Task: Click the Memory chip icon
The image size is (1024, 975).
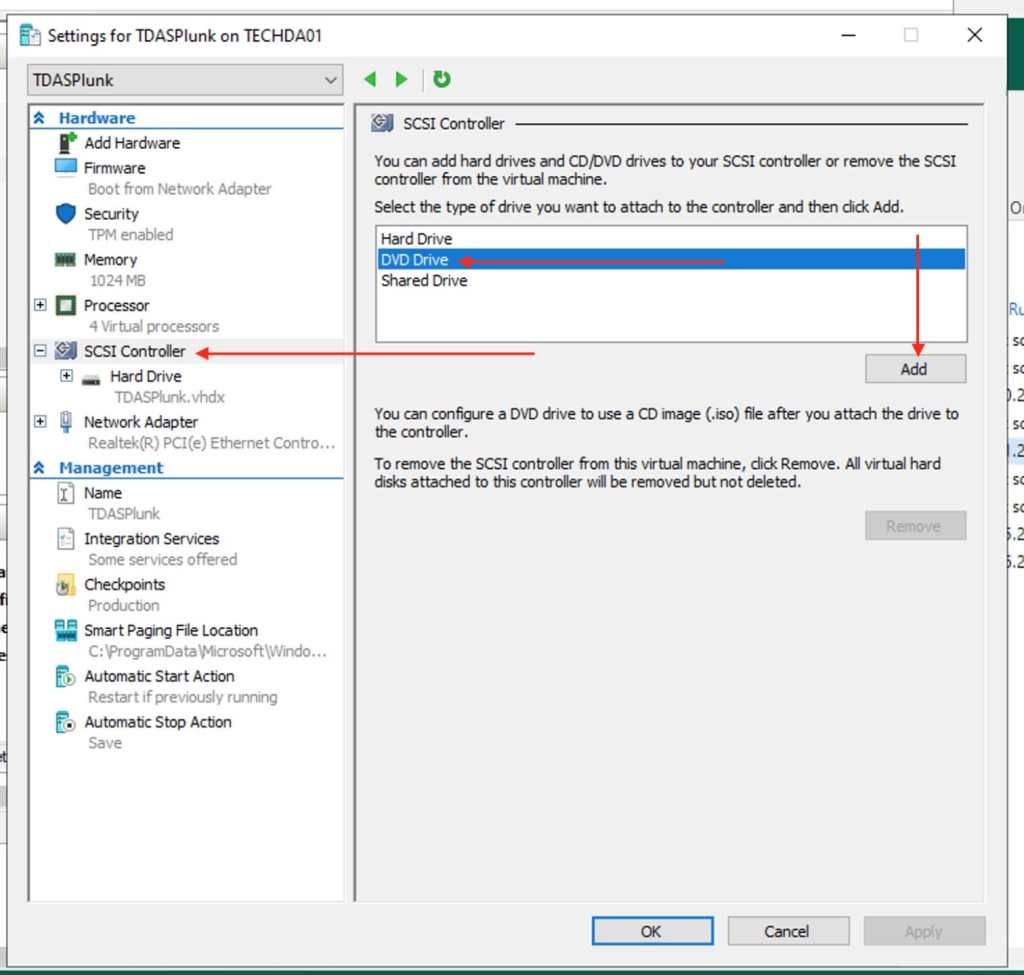Action: tap(66, 259)
